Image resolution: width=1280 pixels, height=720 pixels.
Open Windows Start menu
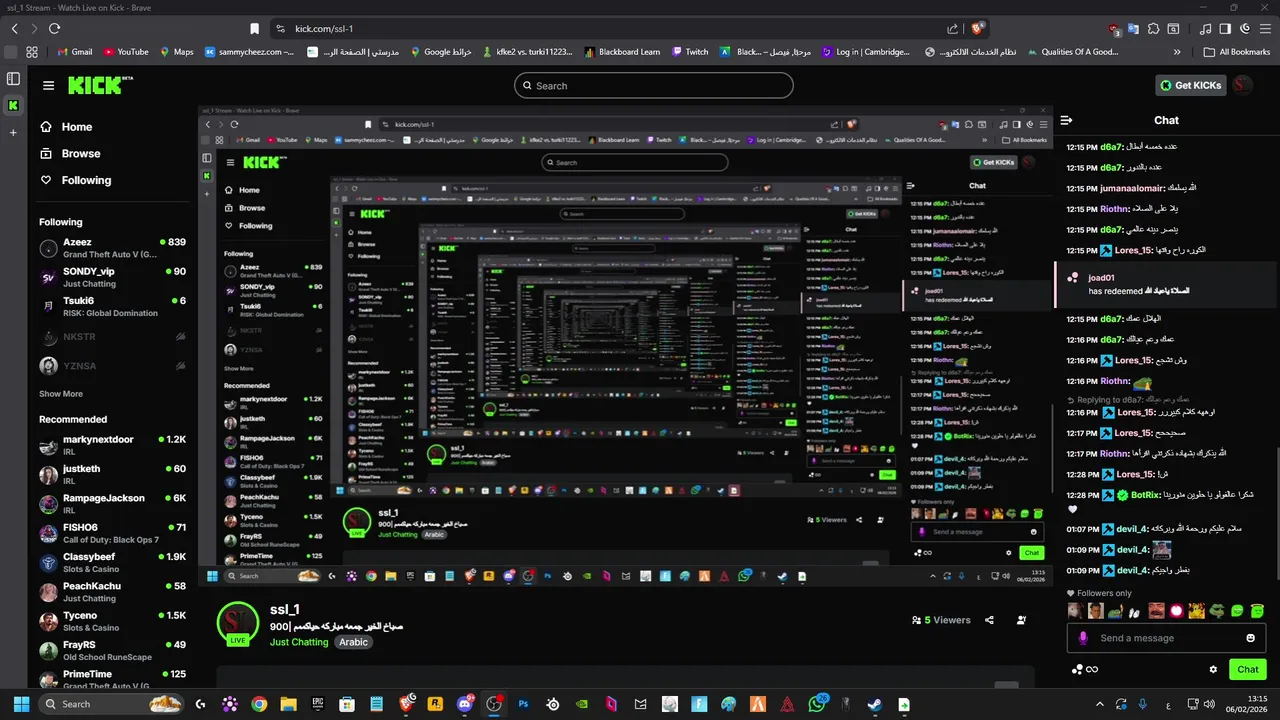(x=20, y=704)
